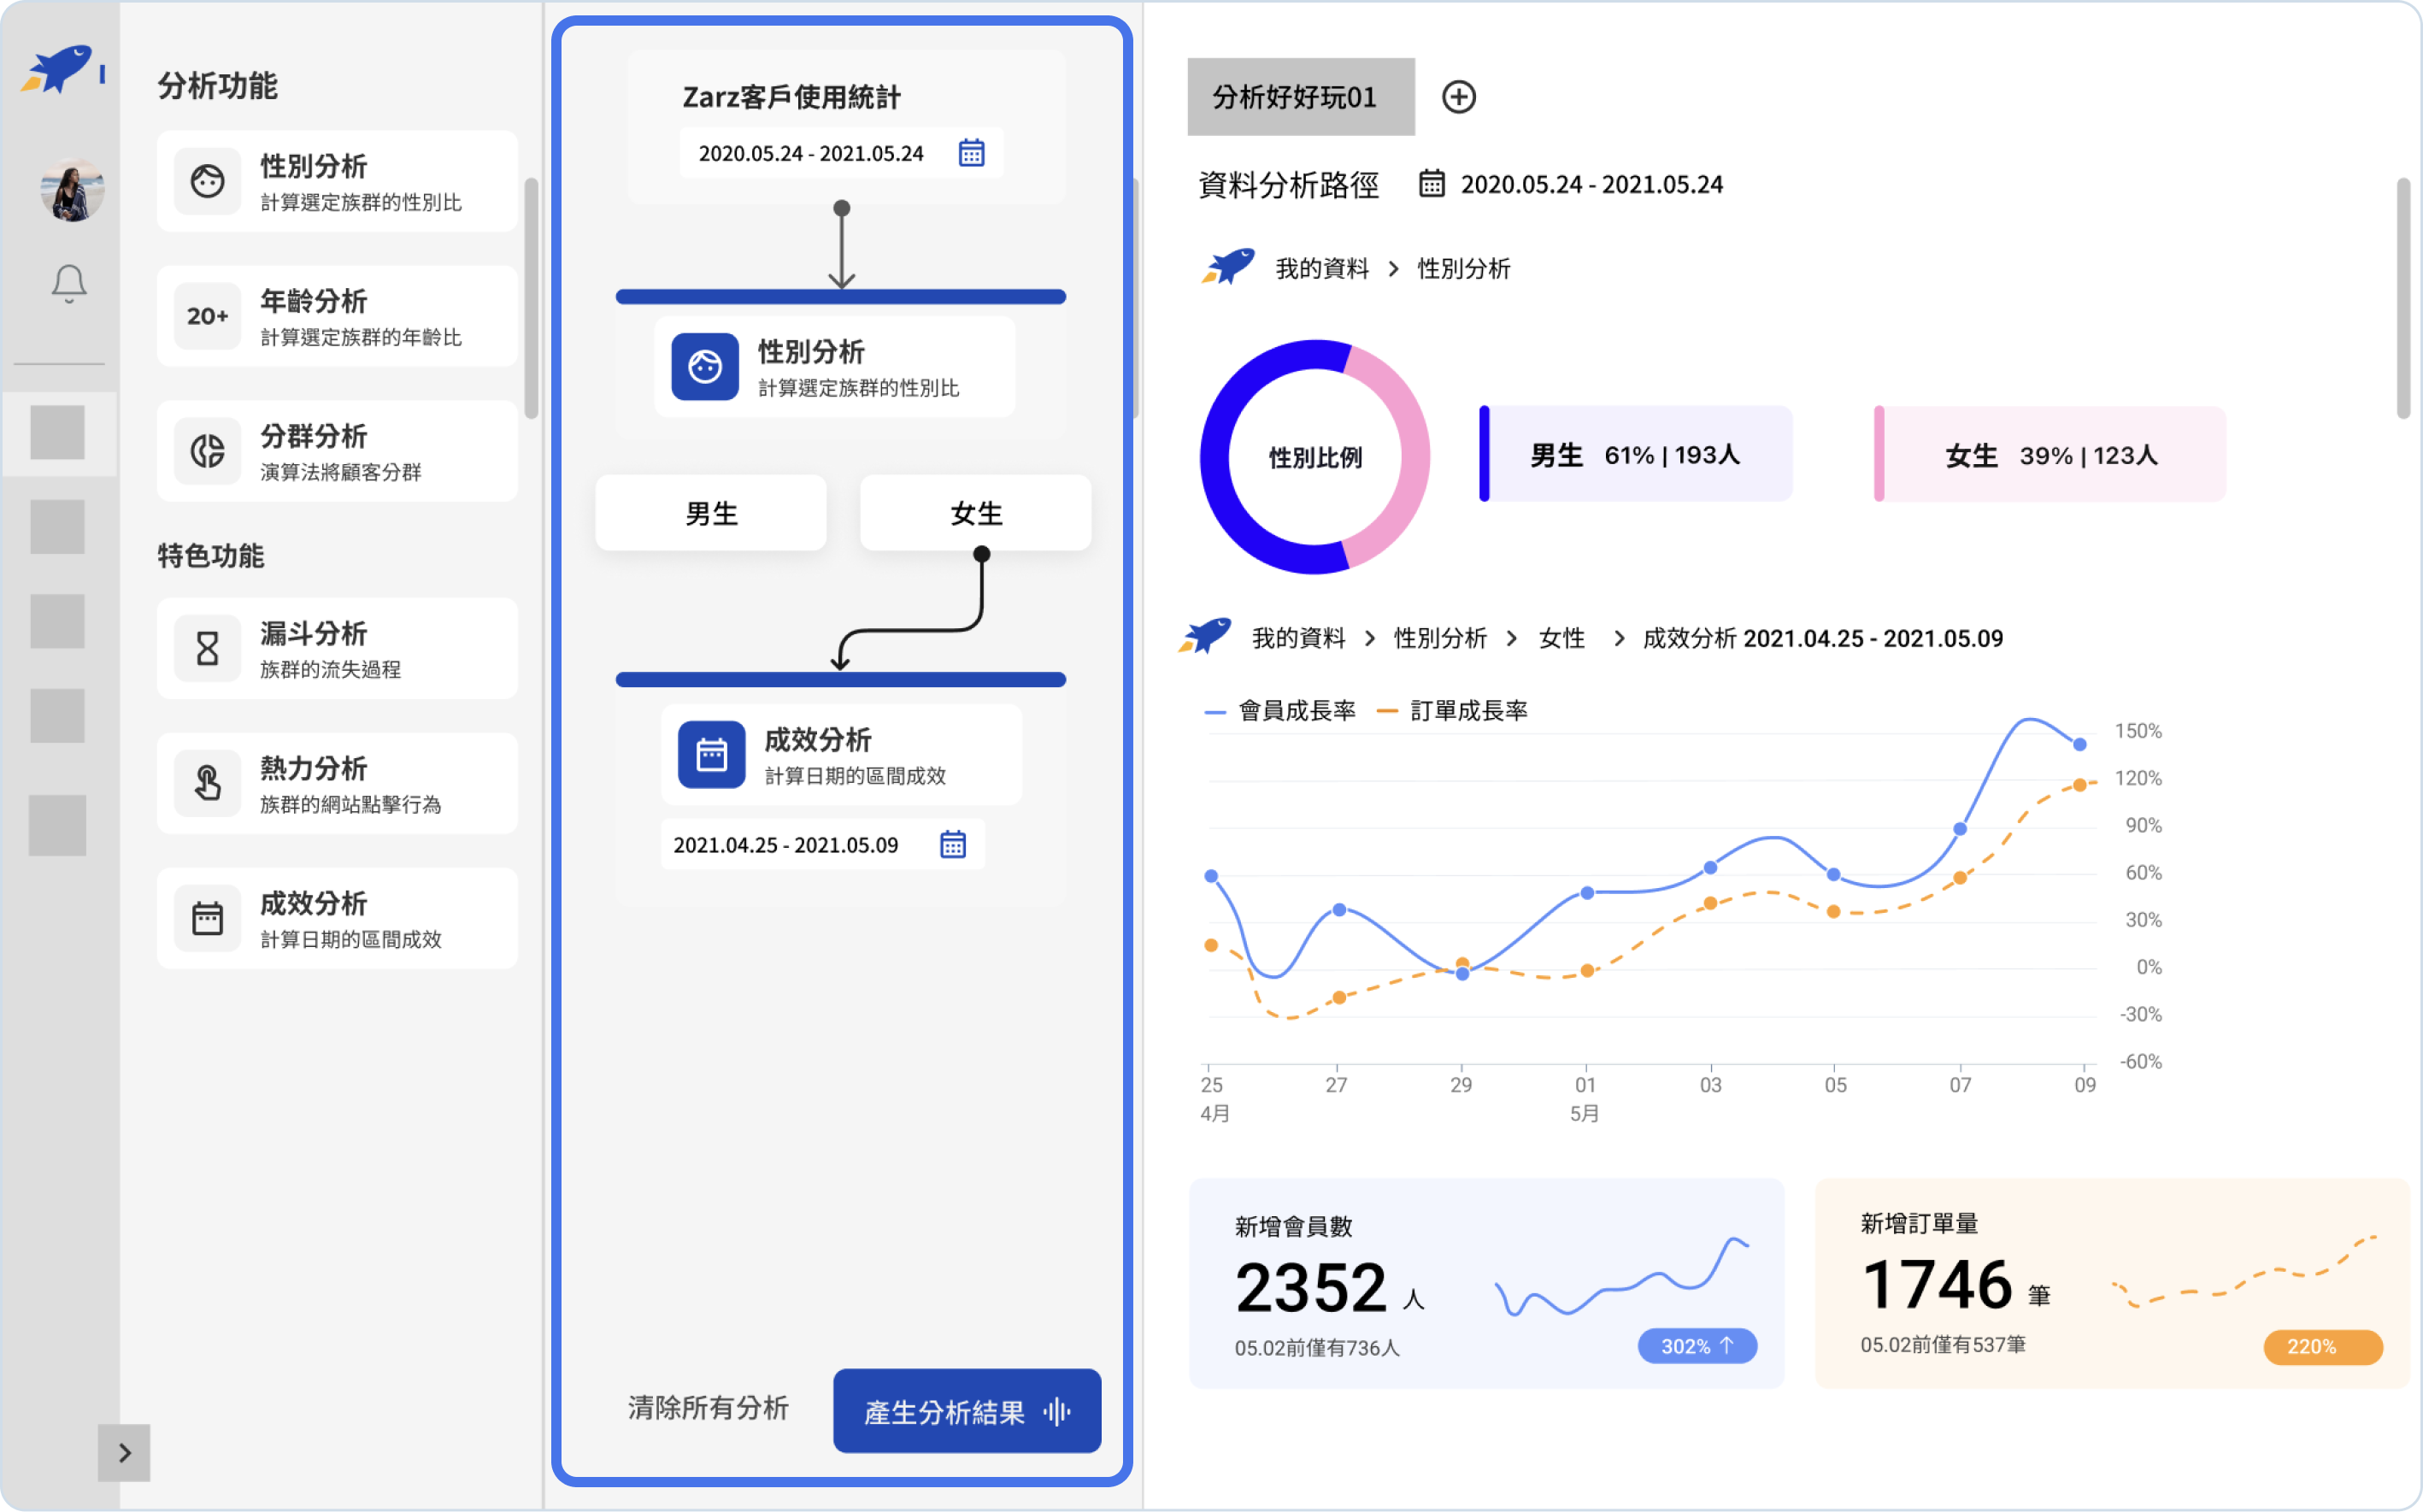Image resolution: width=2423 pixels, height=1512 pixels.
Task: Choose the 男生 branch option
Action: pos(711,513)
